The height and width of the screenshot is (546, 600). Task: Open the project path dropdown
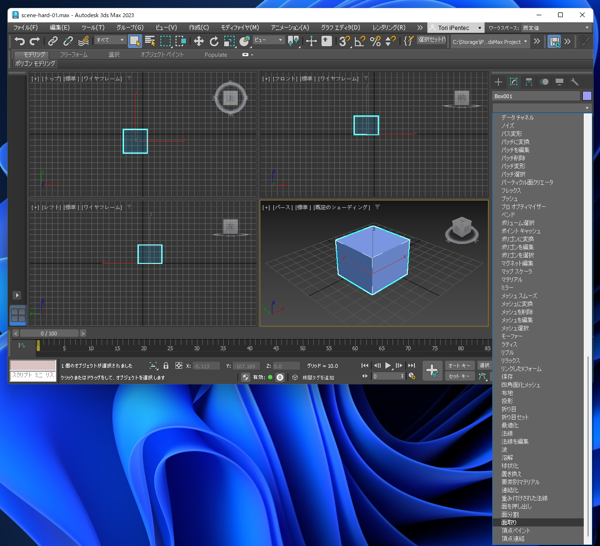[x=490, y=42]
